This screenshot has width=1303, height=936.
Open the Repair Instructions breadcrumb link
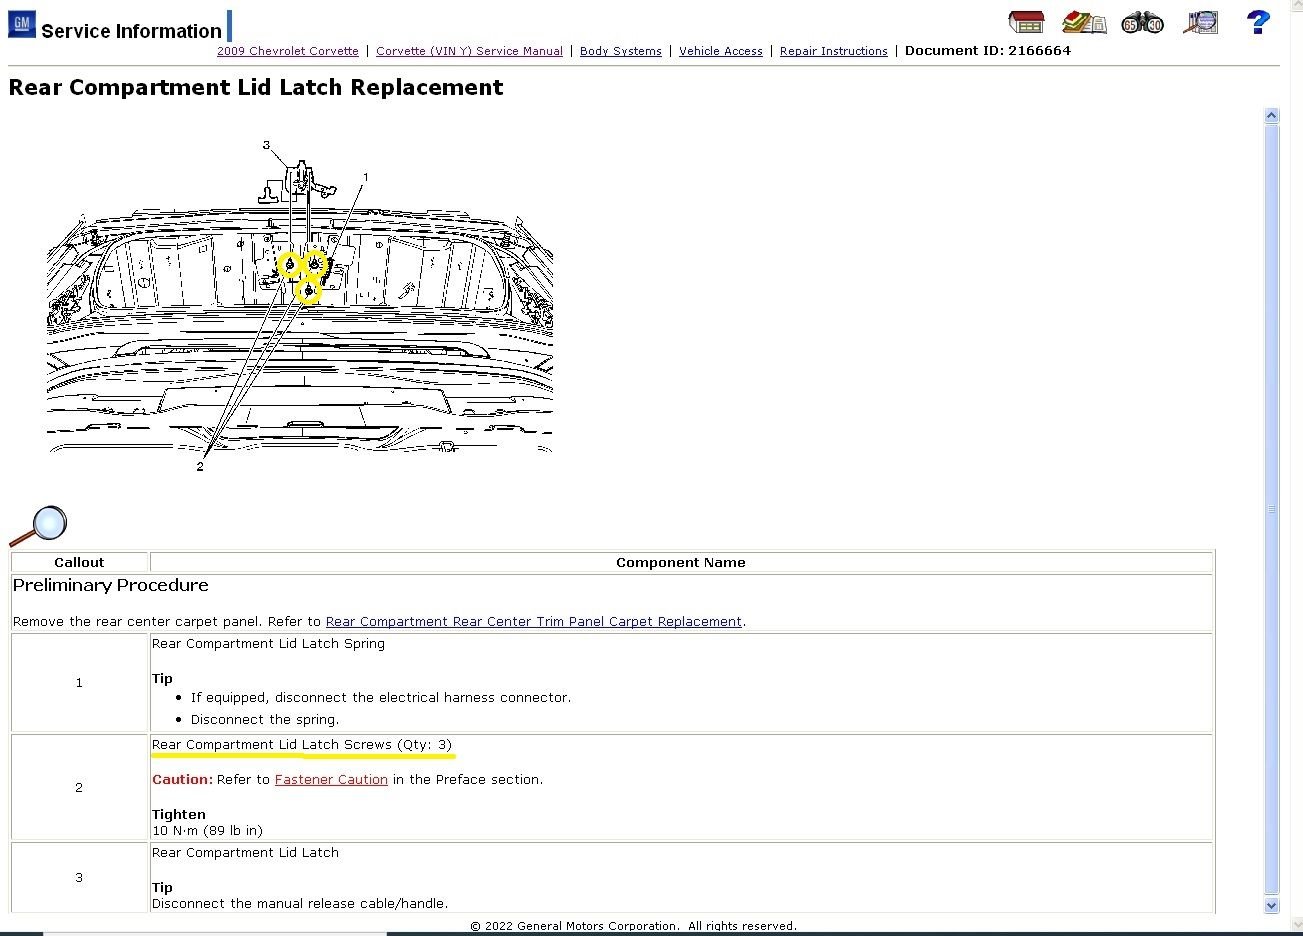click(x=833, y=51)
